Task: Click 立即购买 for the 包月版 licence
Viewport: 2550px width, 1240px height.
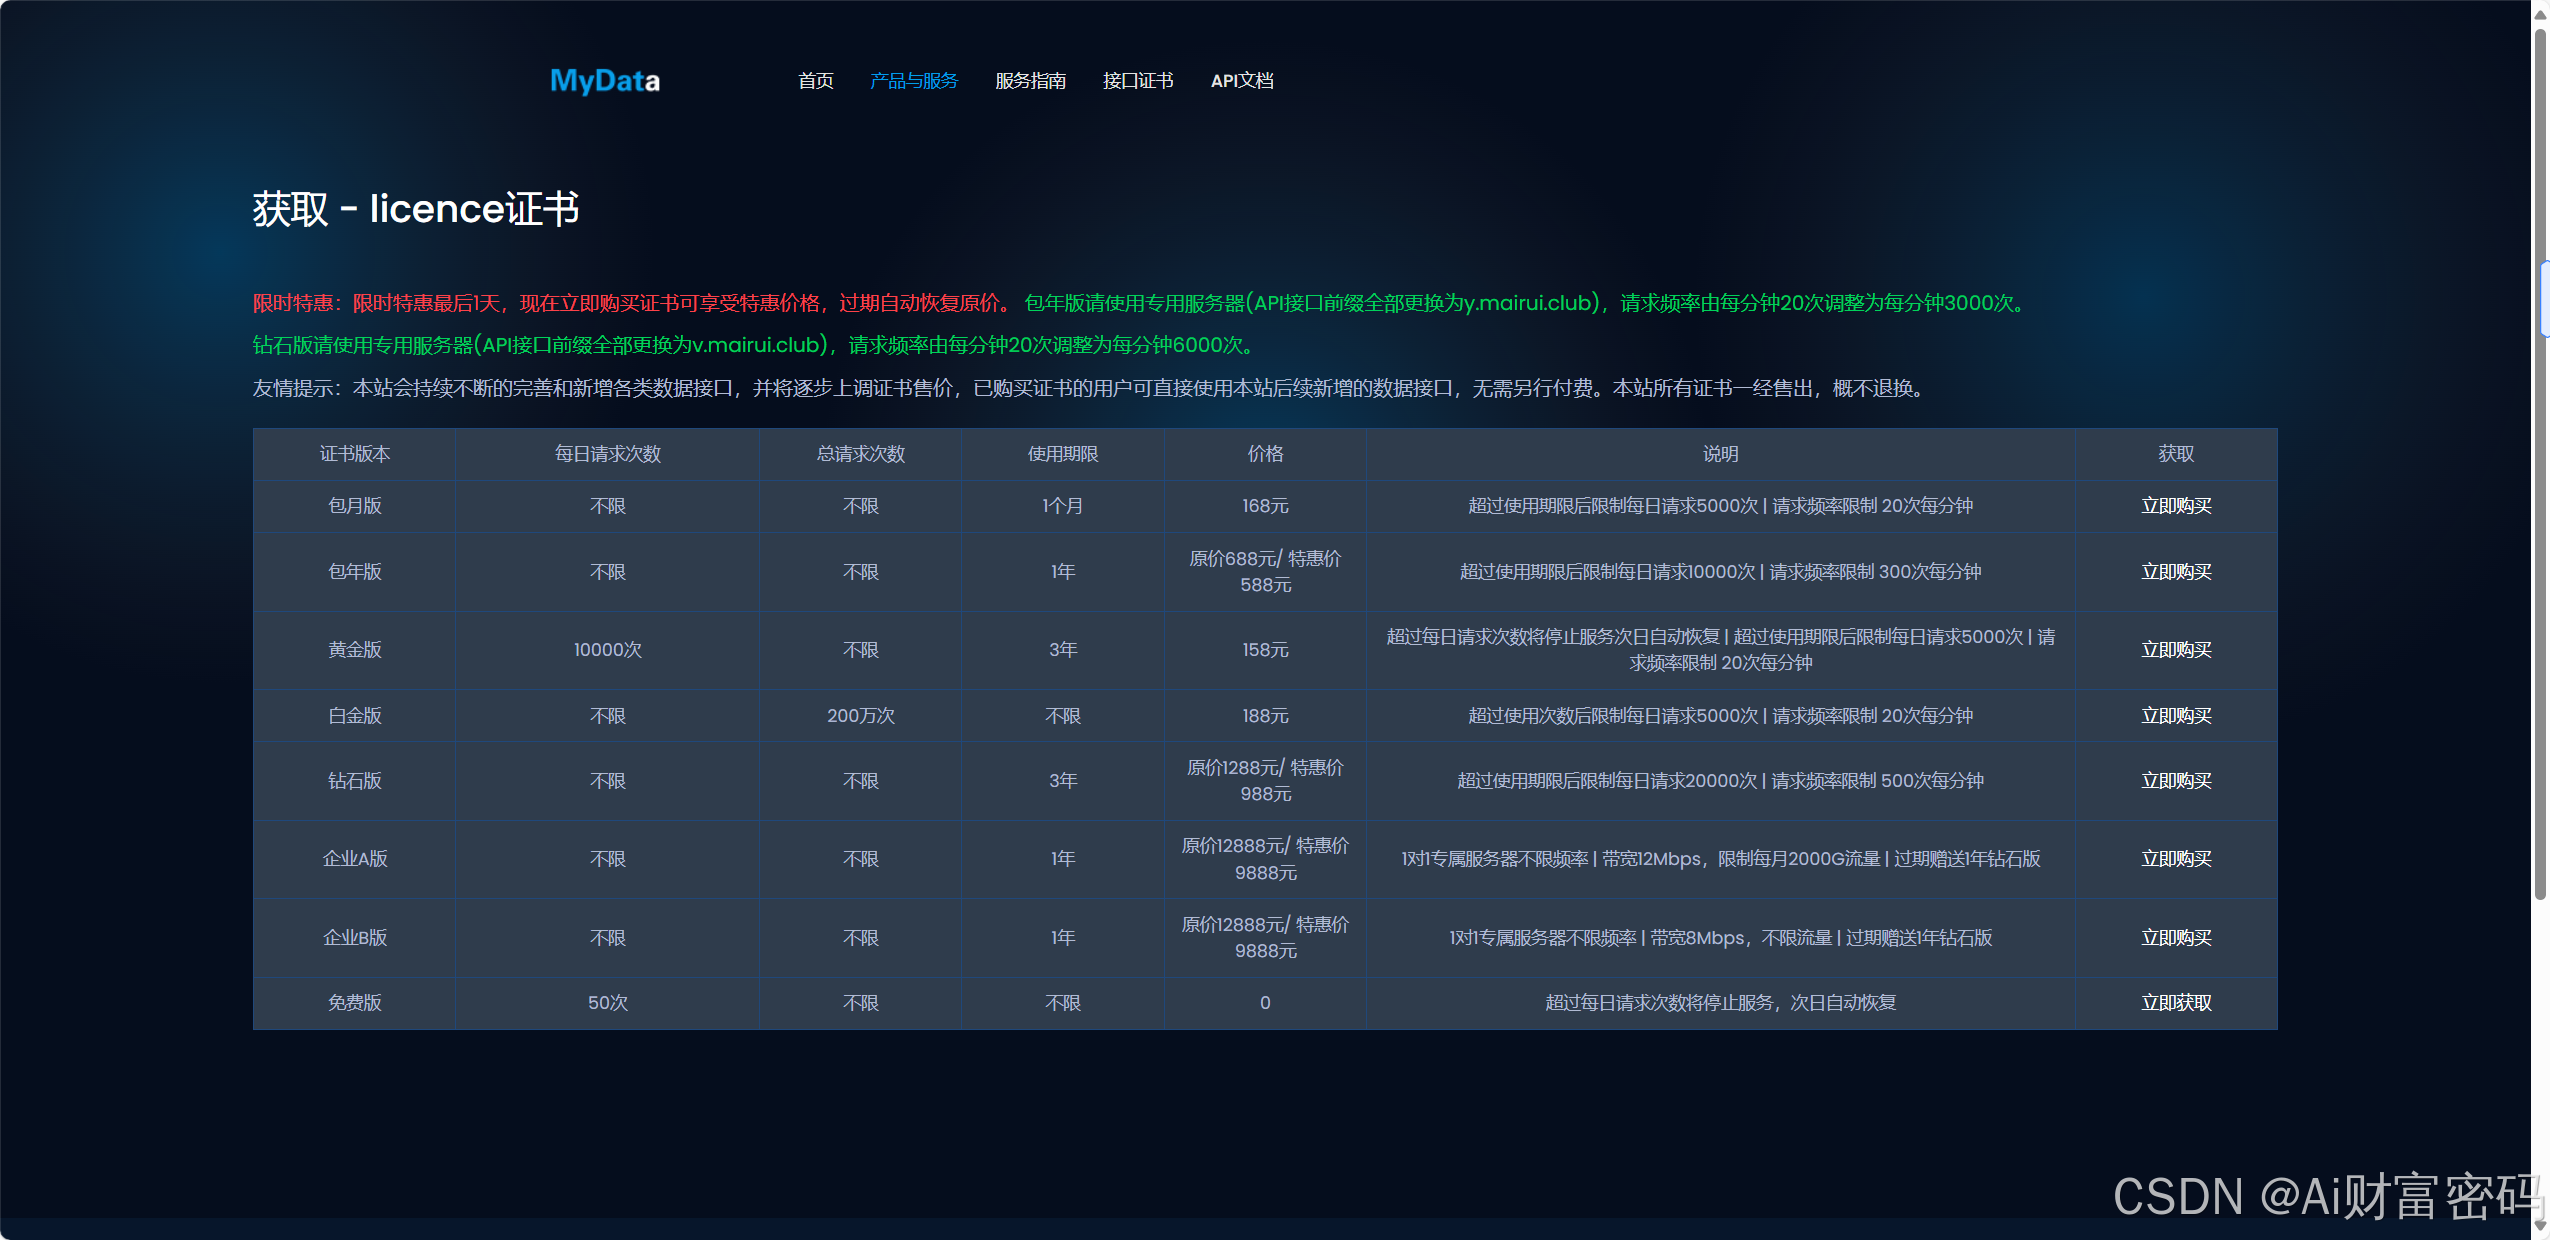Action: tap(2175, 506)
